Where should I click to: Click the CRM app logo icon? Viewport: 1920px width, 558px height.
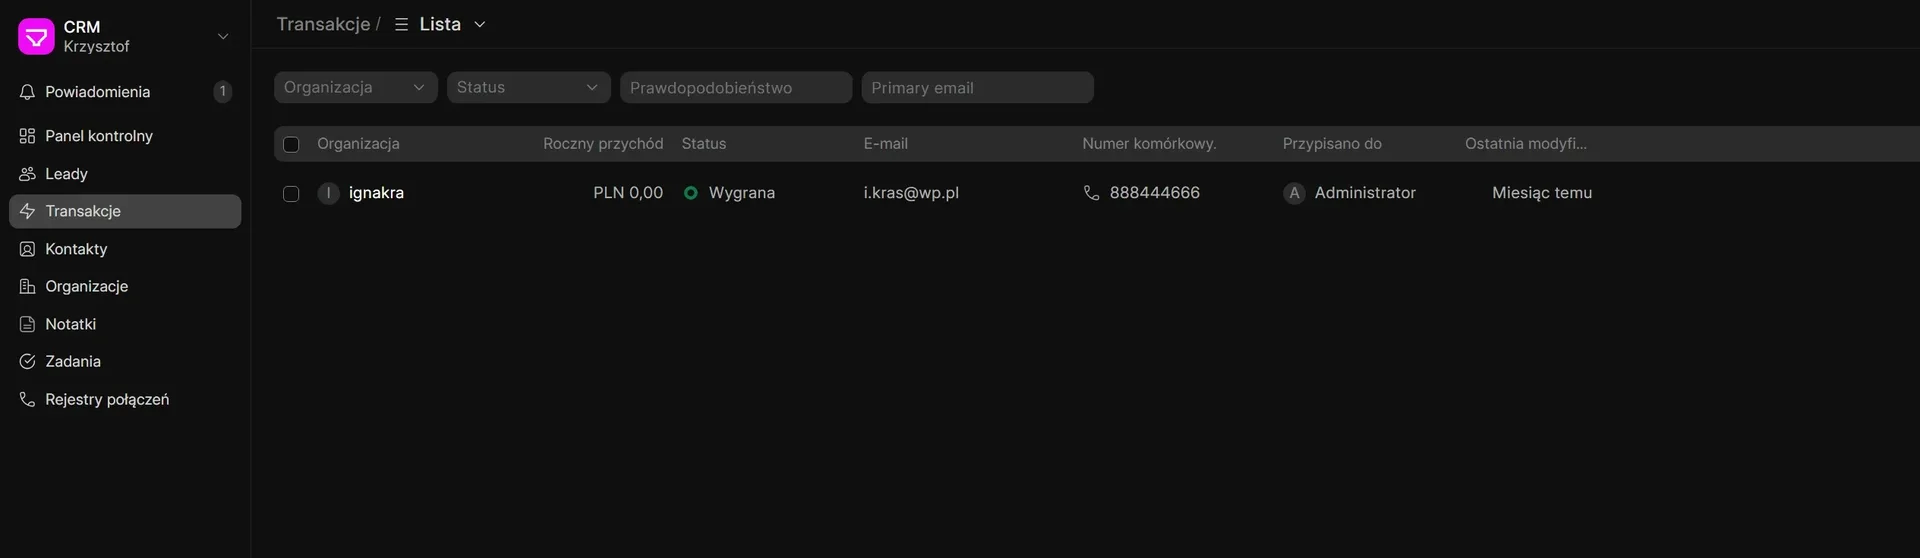(36, 36)
